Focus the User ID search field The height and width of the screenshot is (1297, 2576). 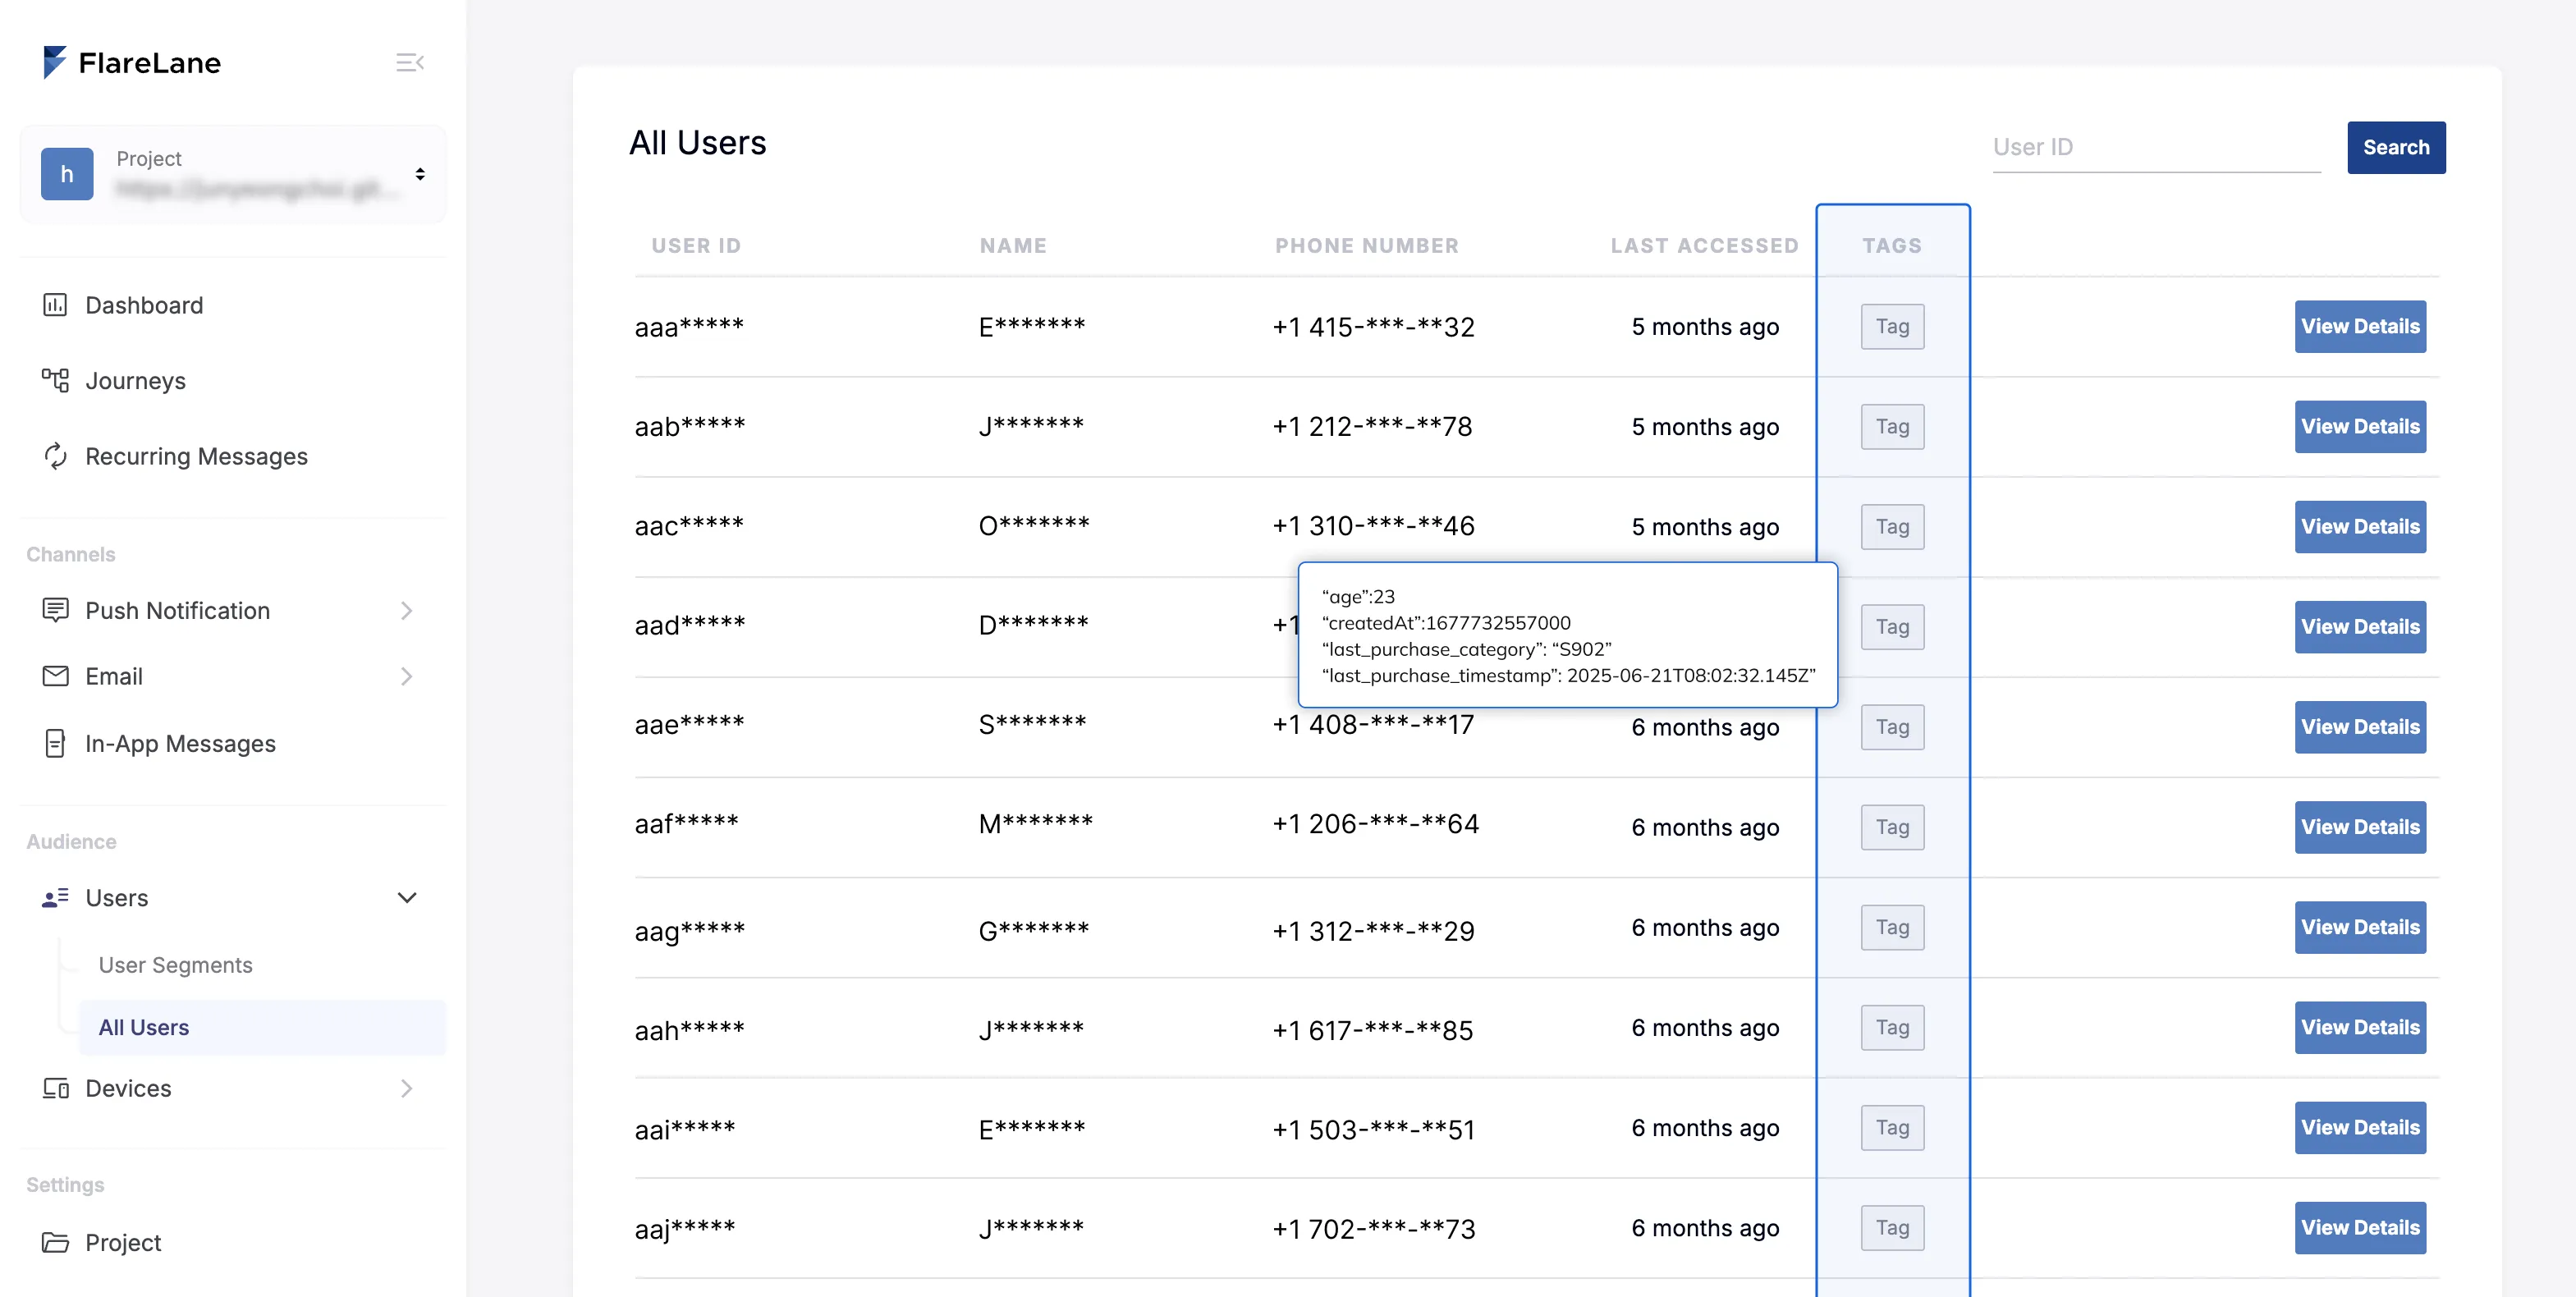[x=2156, y=147]
